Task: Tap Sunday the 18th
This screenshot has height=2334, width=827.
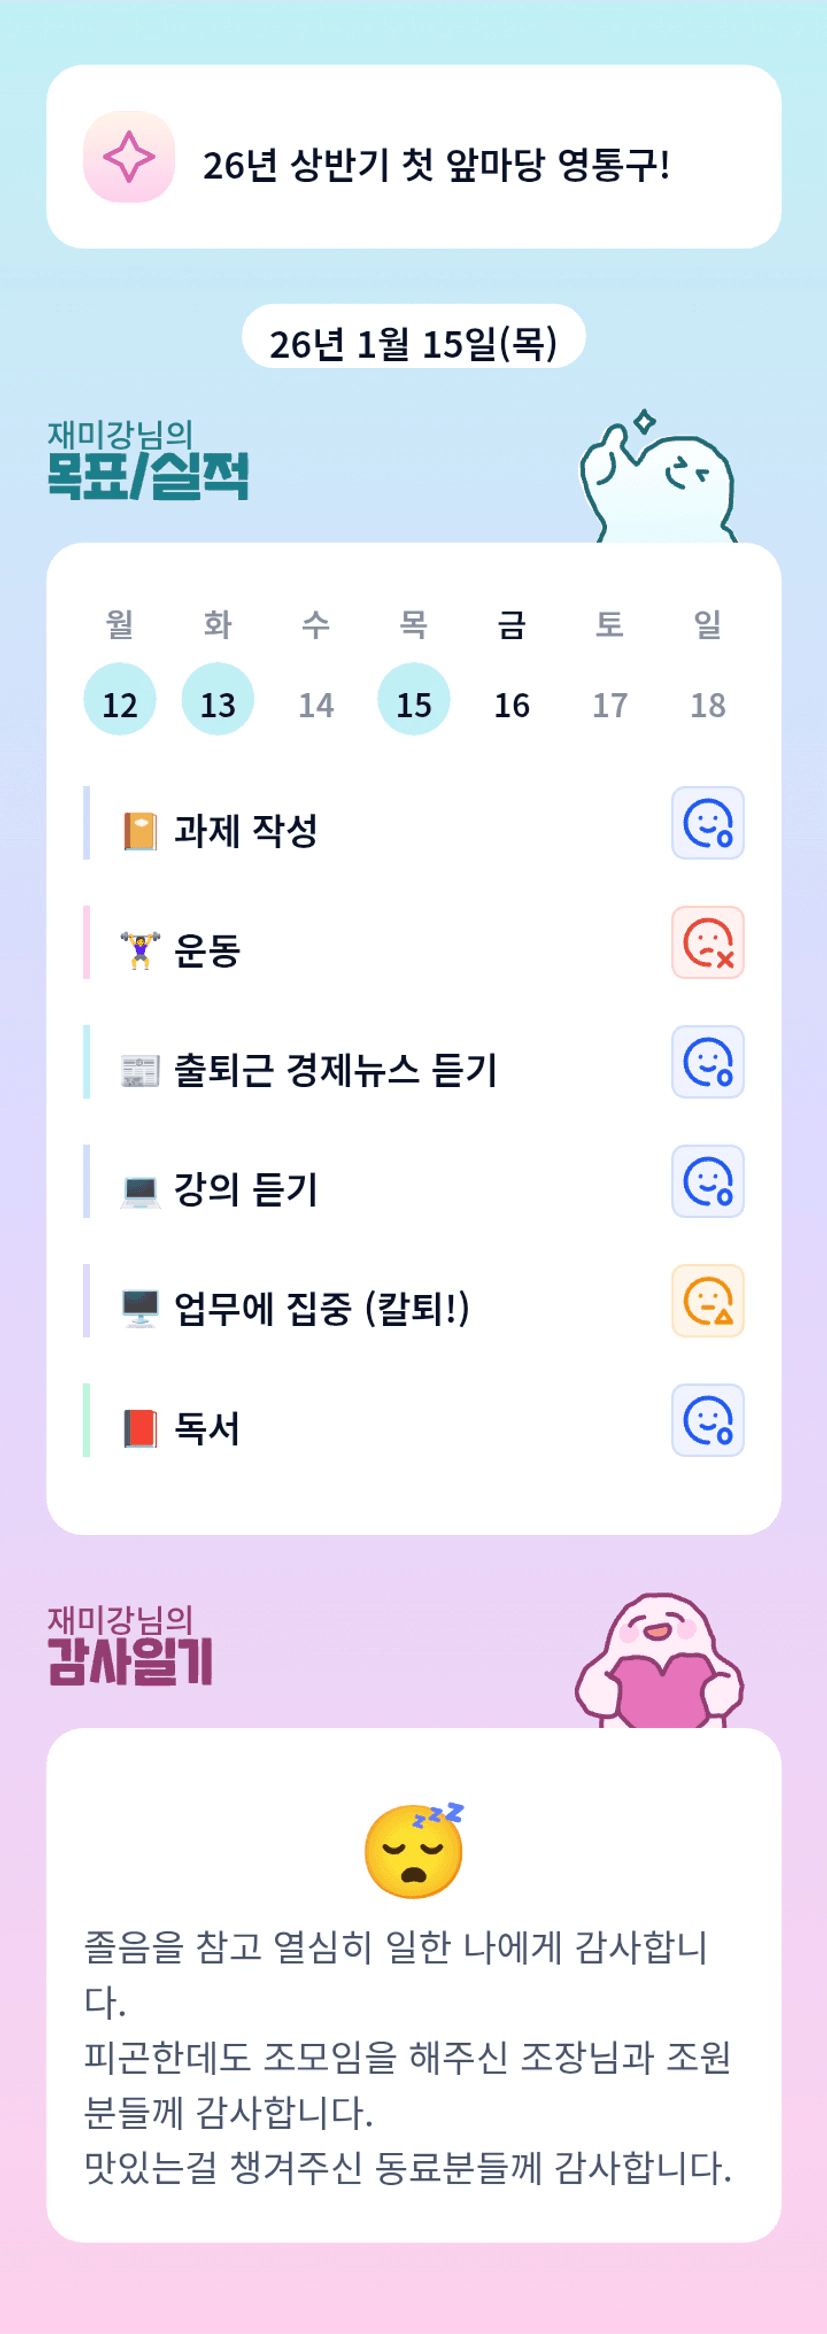Action: pyautogui.click(x=708, y=704)
